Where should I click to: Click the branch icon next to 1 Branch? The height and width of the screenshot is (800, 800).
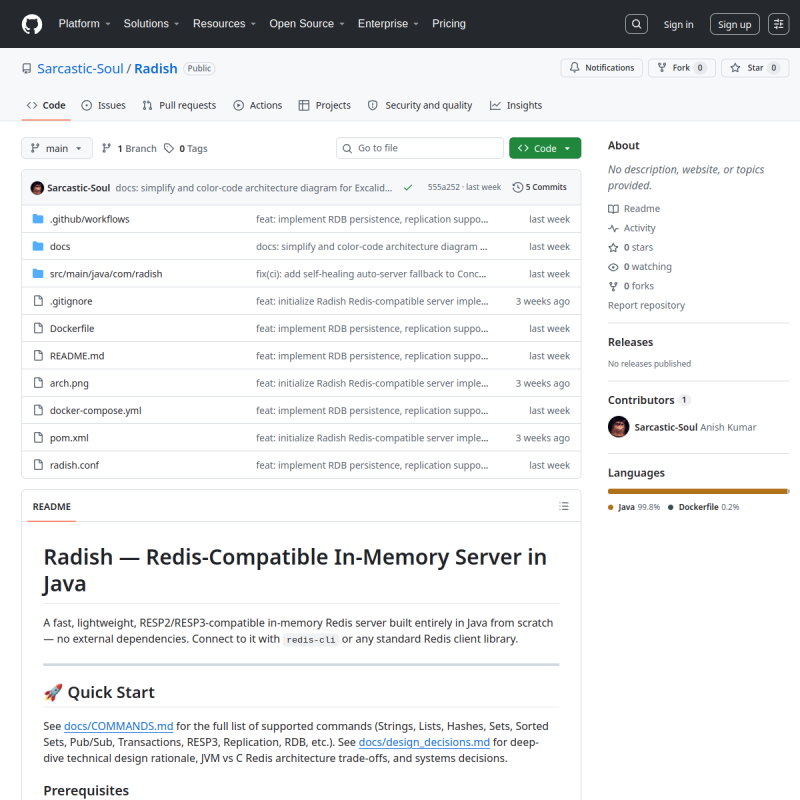[x=106, y=148]
